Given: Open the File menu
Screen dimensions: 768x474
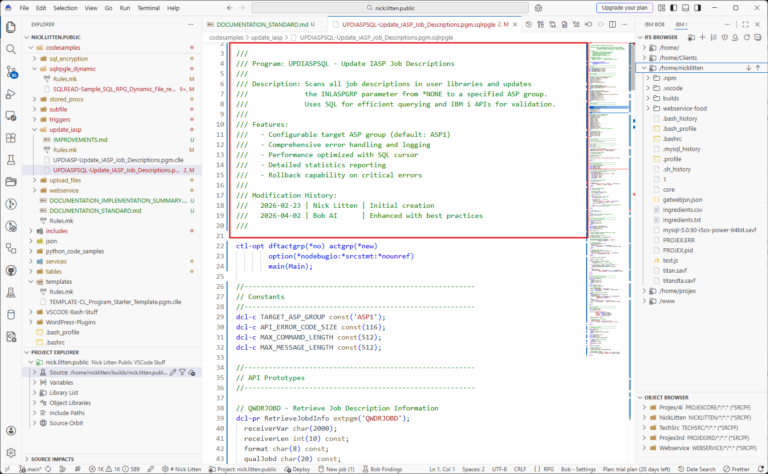Looking at the screenshot, I should click(24, 8).
